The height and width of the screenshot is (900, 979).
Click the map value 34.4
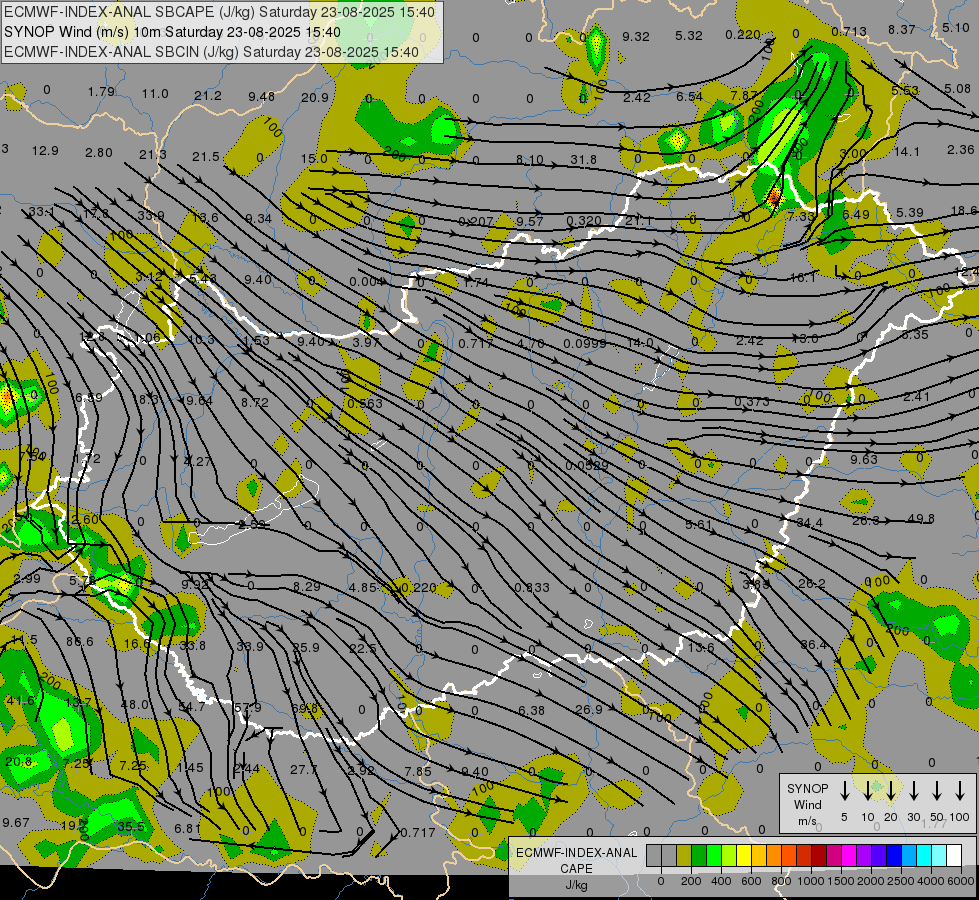point(809,522)
